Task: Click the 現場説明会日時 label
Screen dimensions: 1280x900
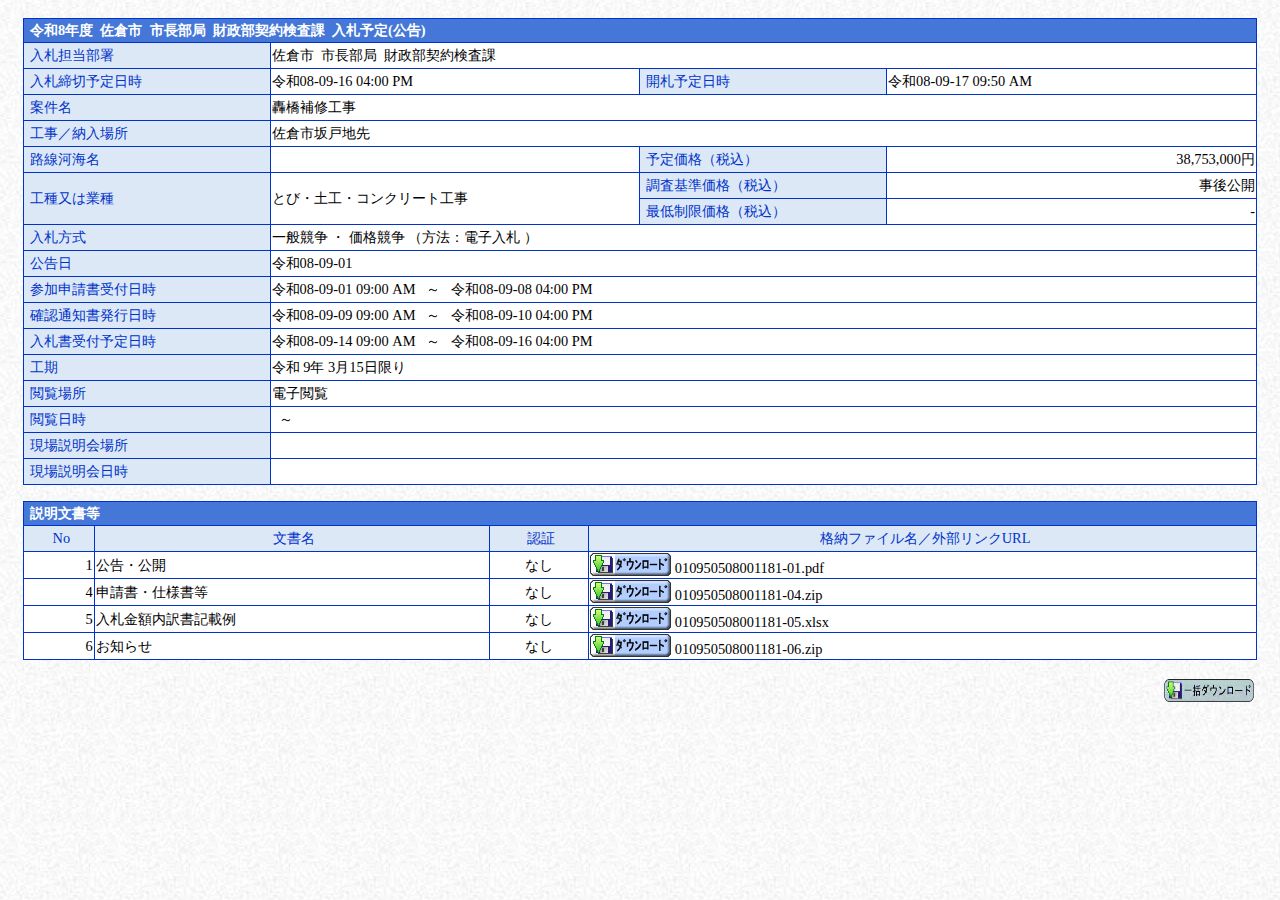Action: 79,472
